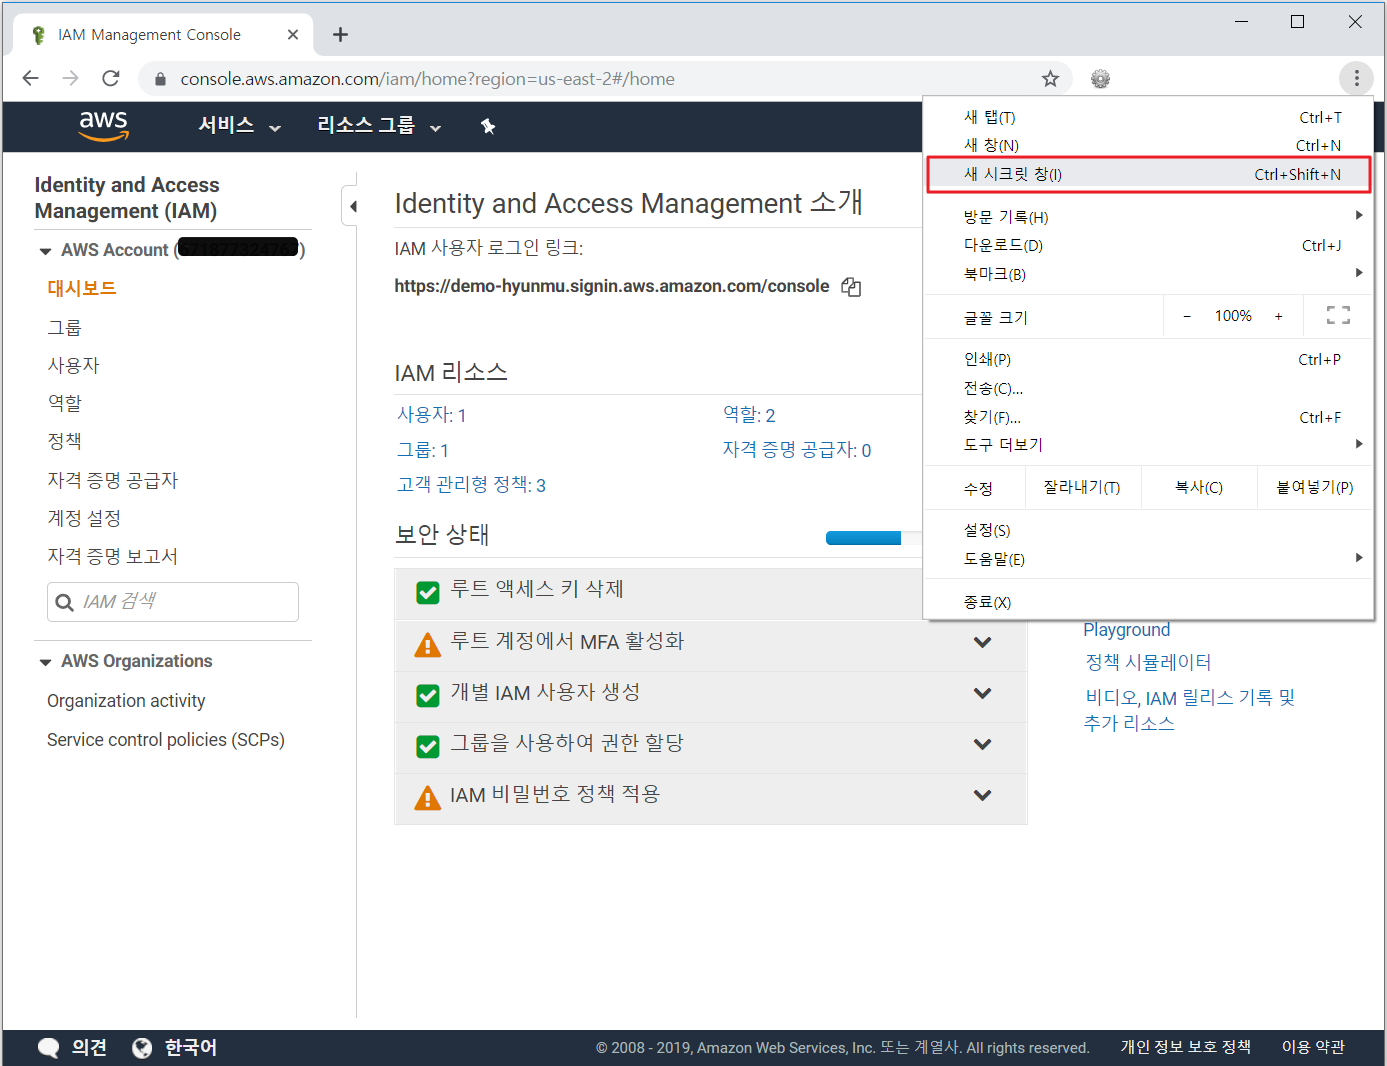Open the 북마크 submenu

pyautogui.click(x=1148, y=274)
